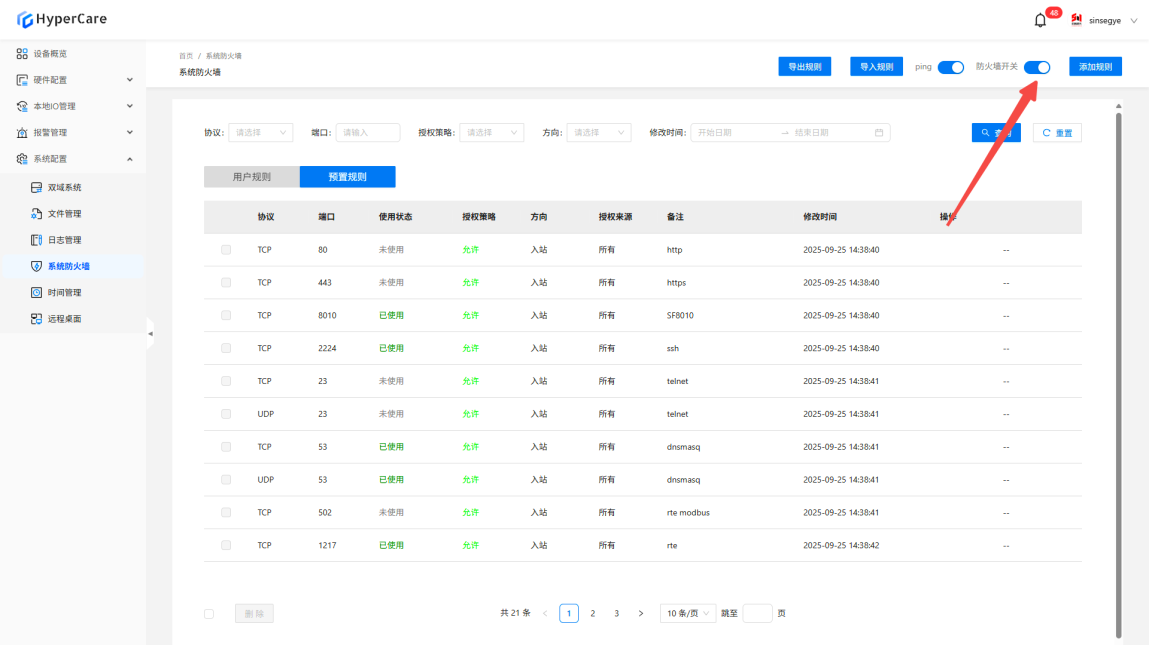The image size is (1149, 645).
Task: Turn off the 防火墙开关 switch
Action: 1037,67
